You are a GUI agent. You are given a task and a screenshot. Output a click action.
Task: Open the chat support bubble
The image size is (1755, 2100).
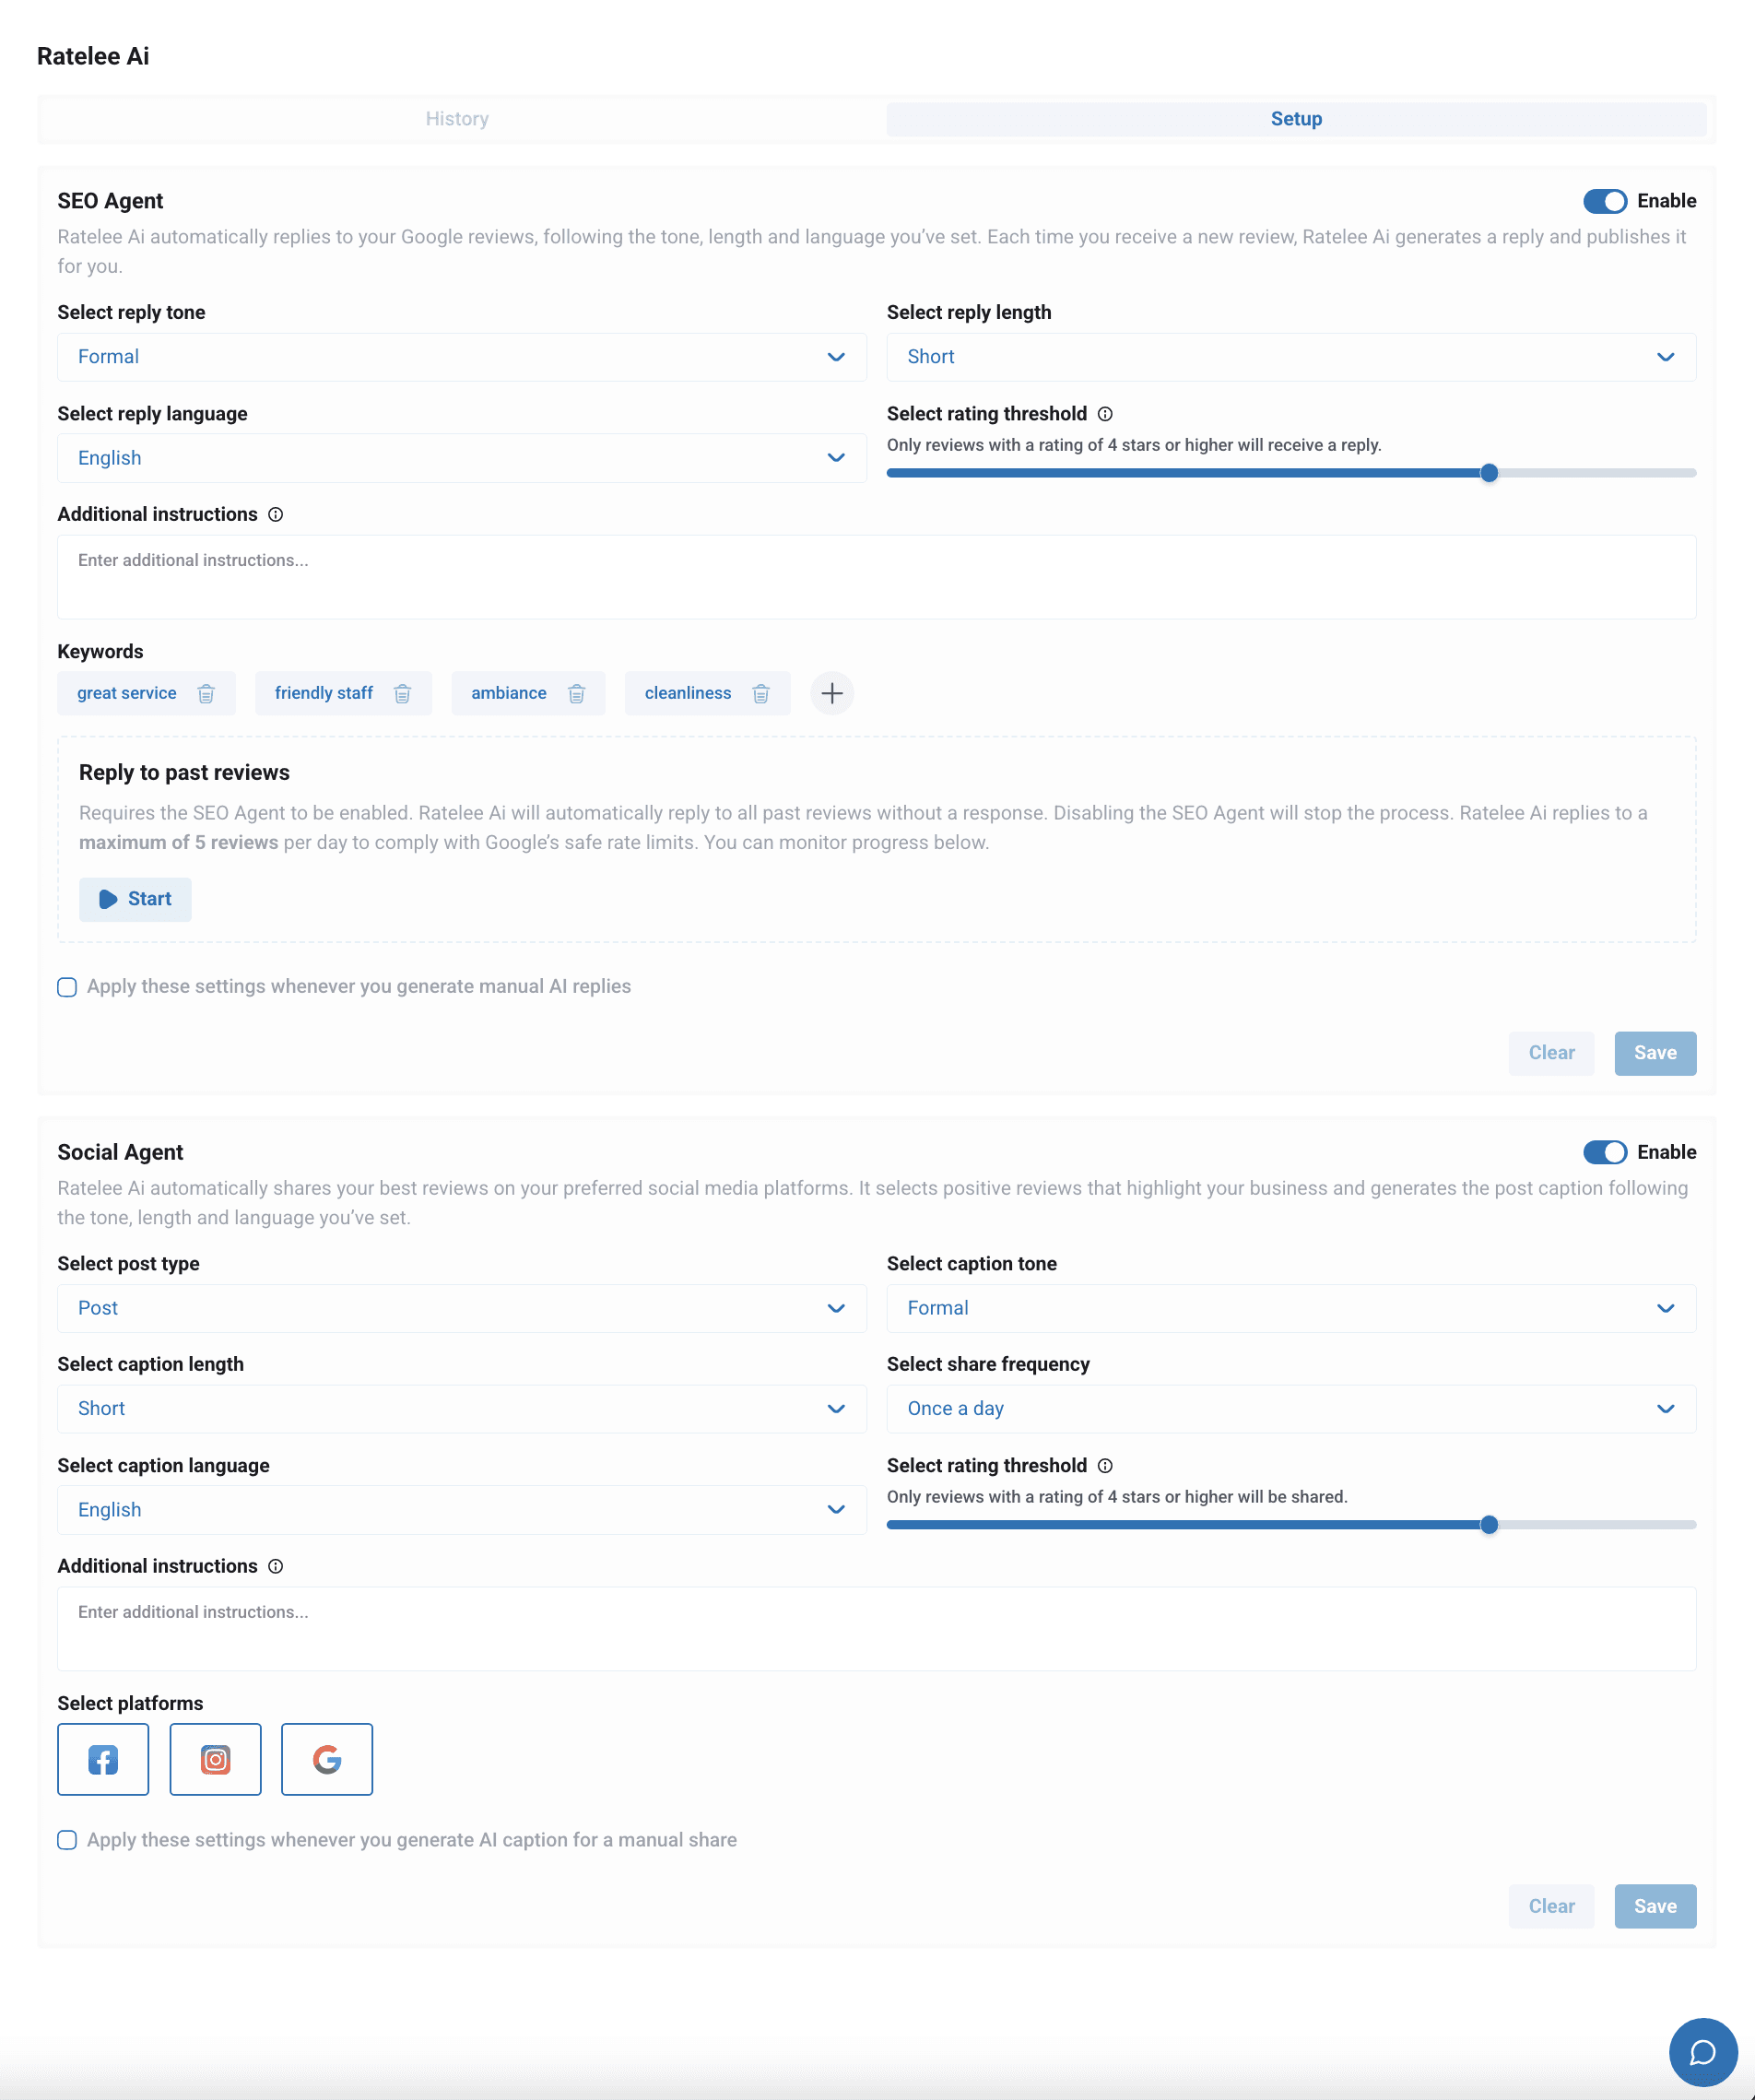(x=1704, y=2052)
